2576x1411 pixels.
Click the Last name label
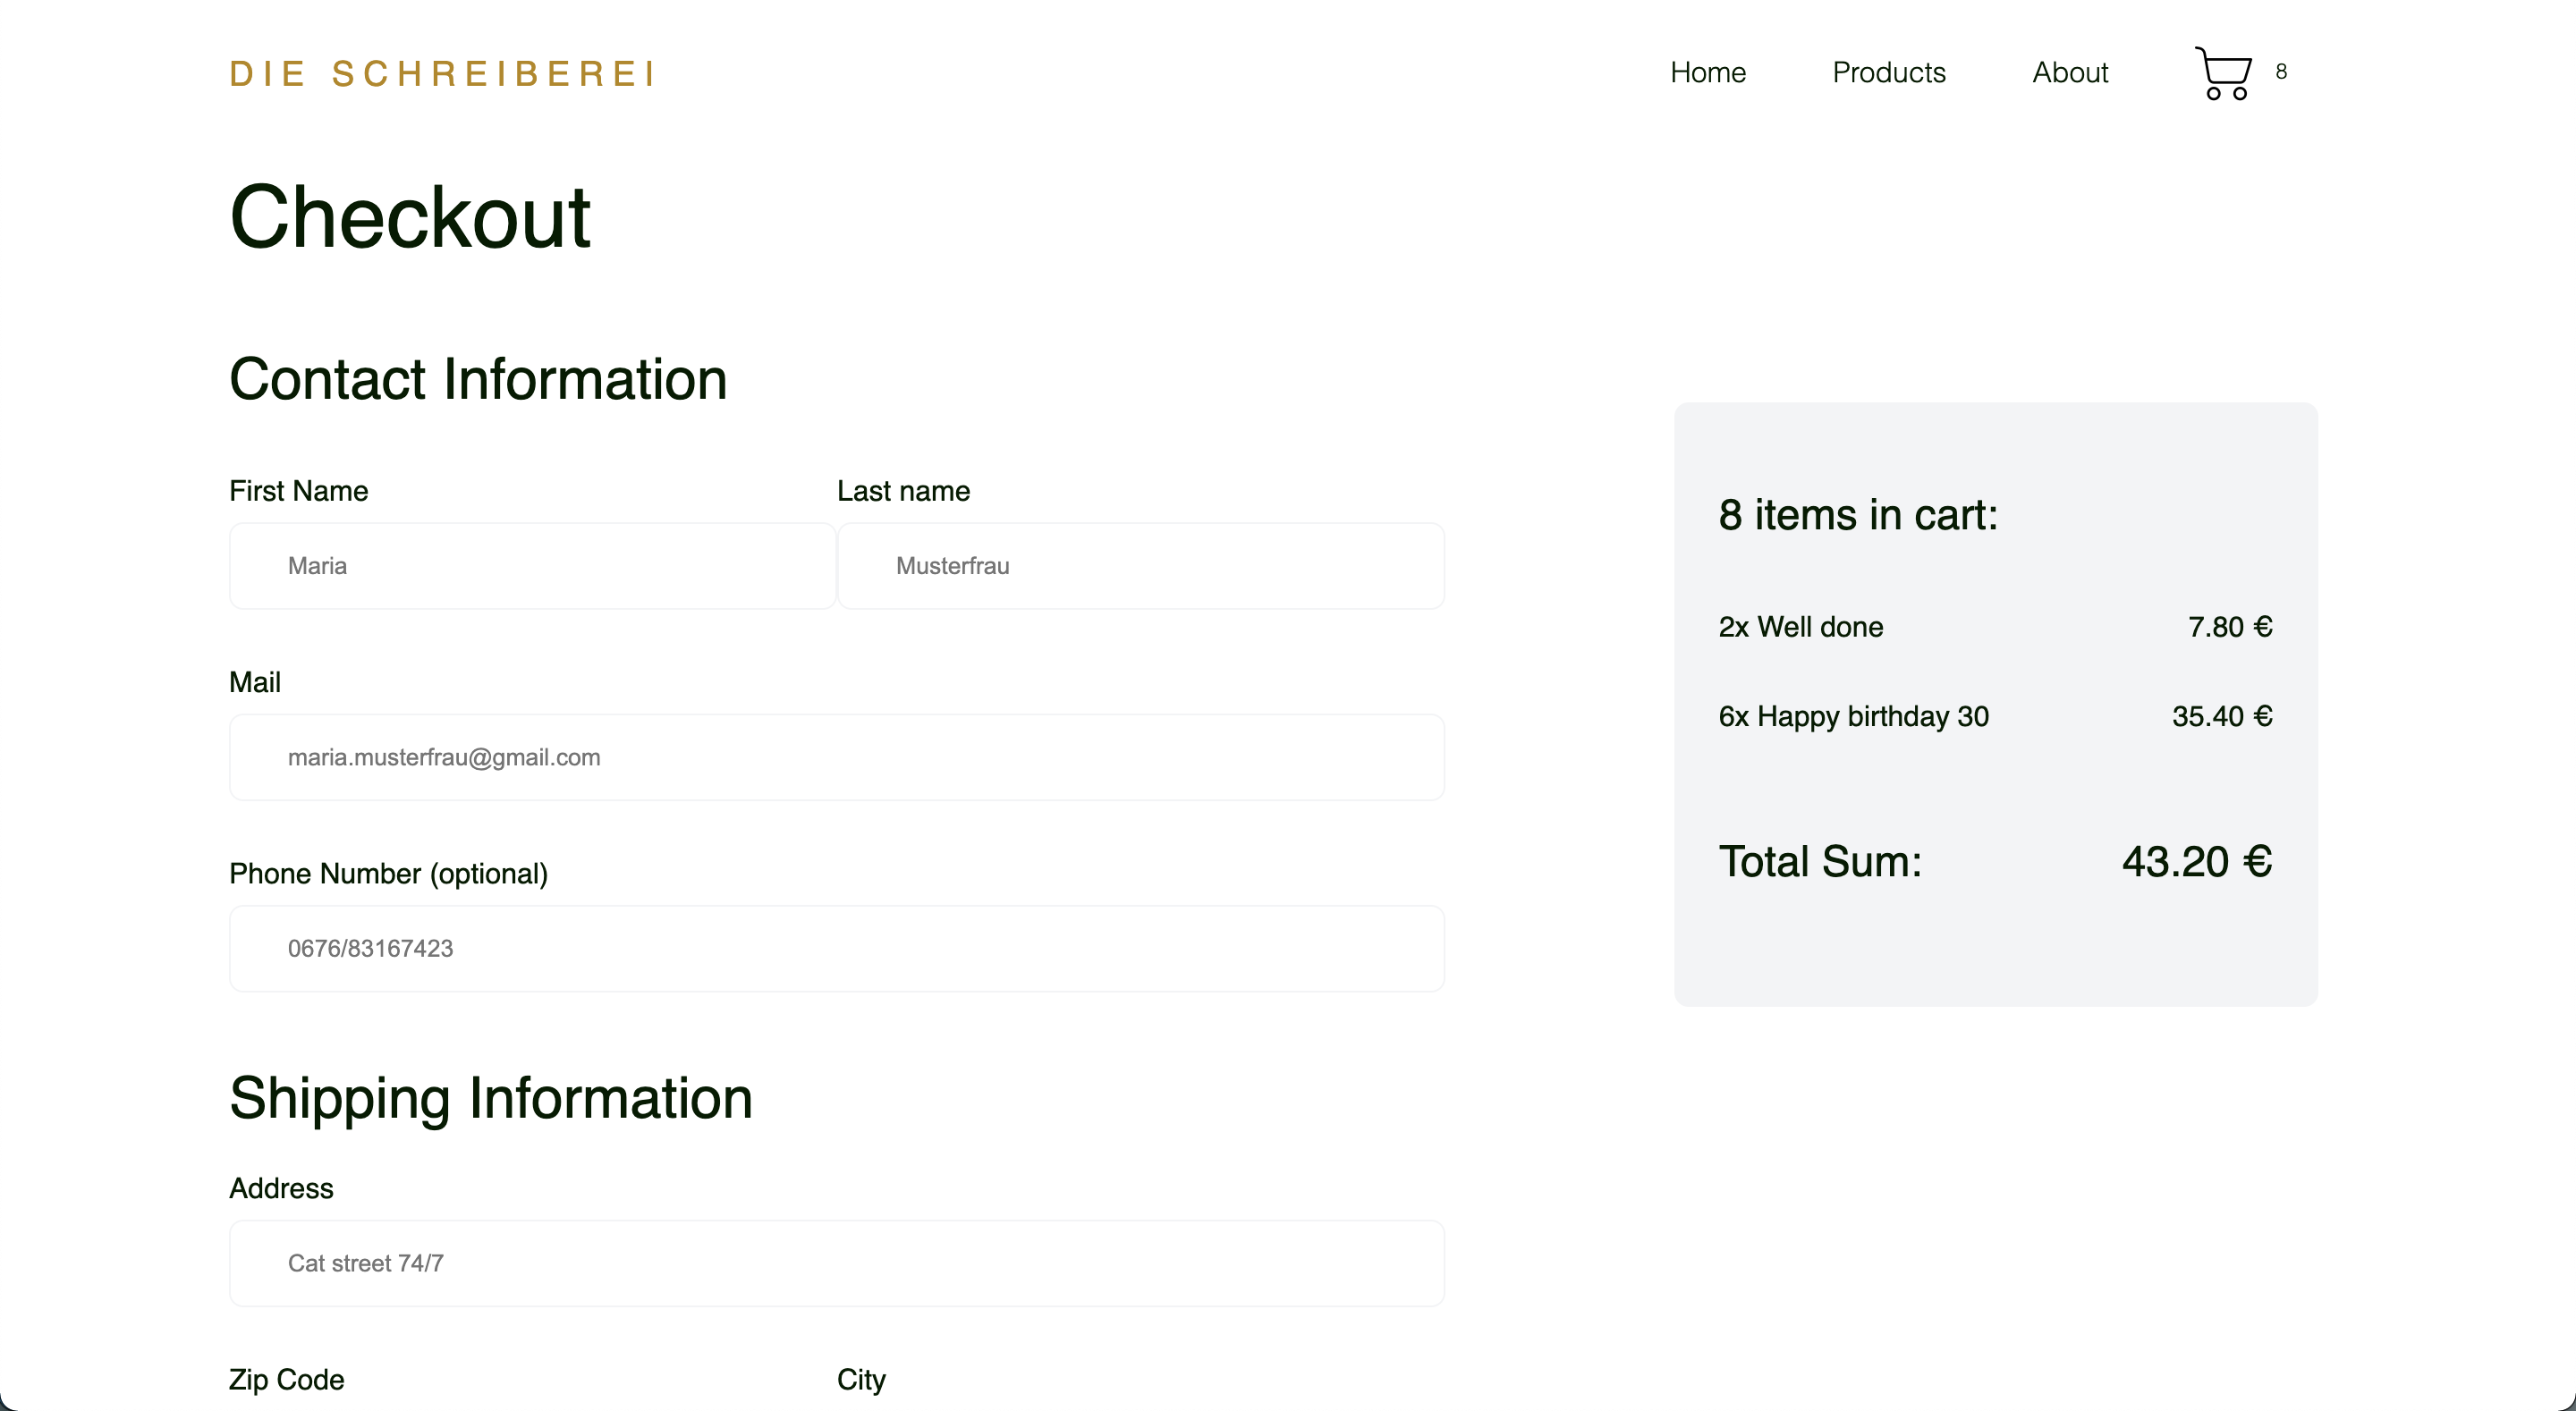coord(903,491)
